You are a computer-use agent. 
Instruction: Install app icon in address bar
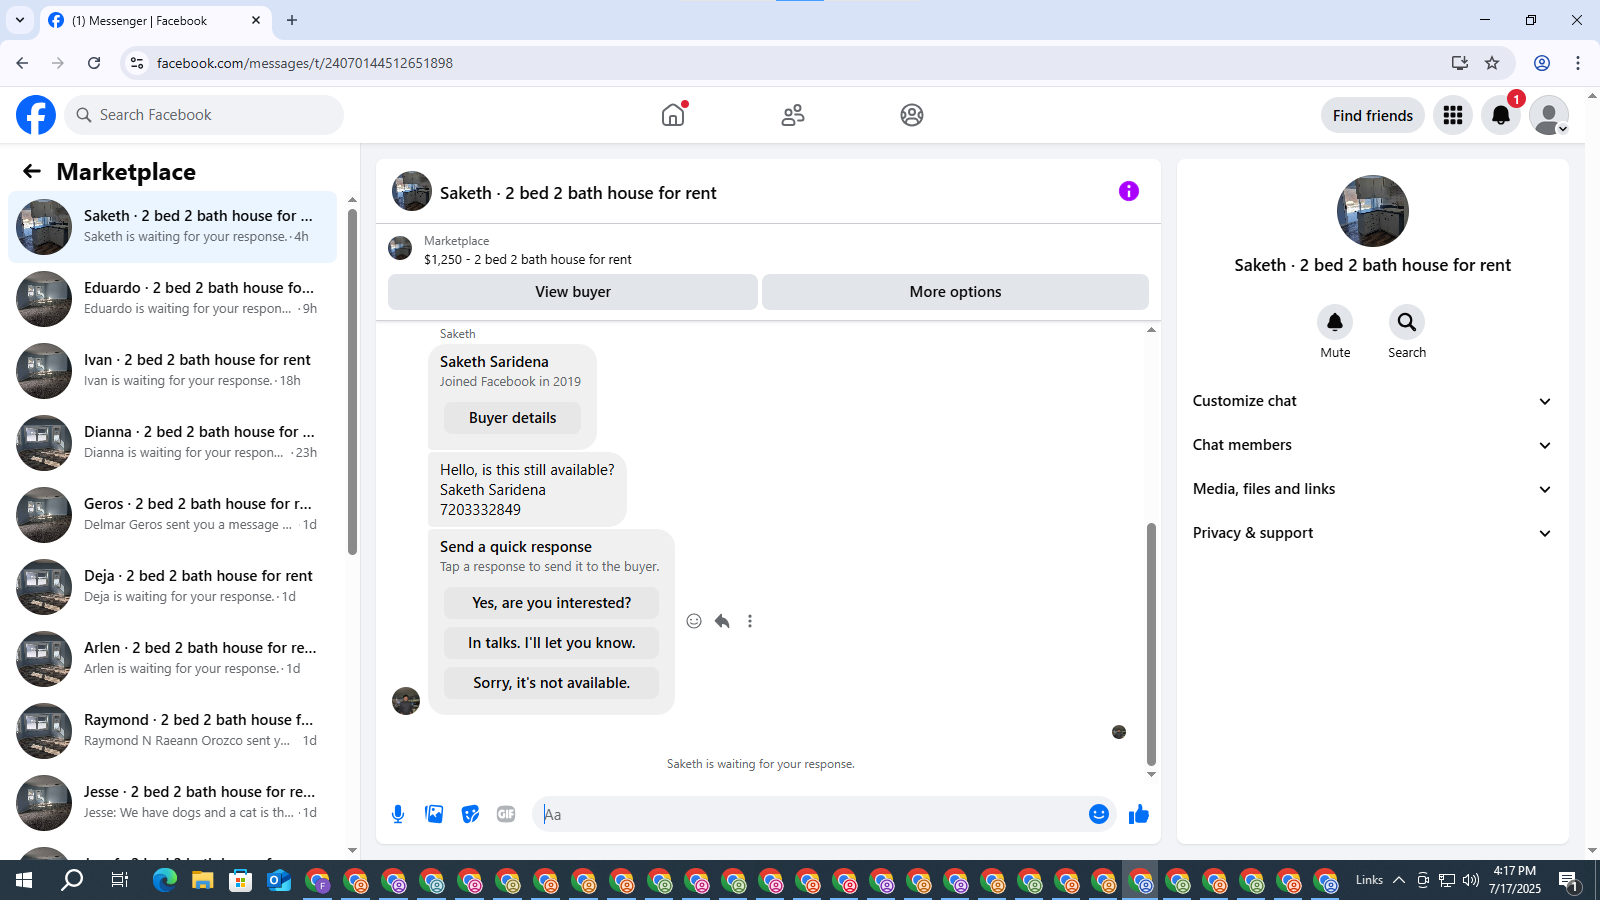(x=1460, y=63)
